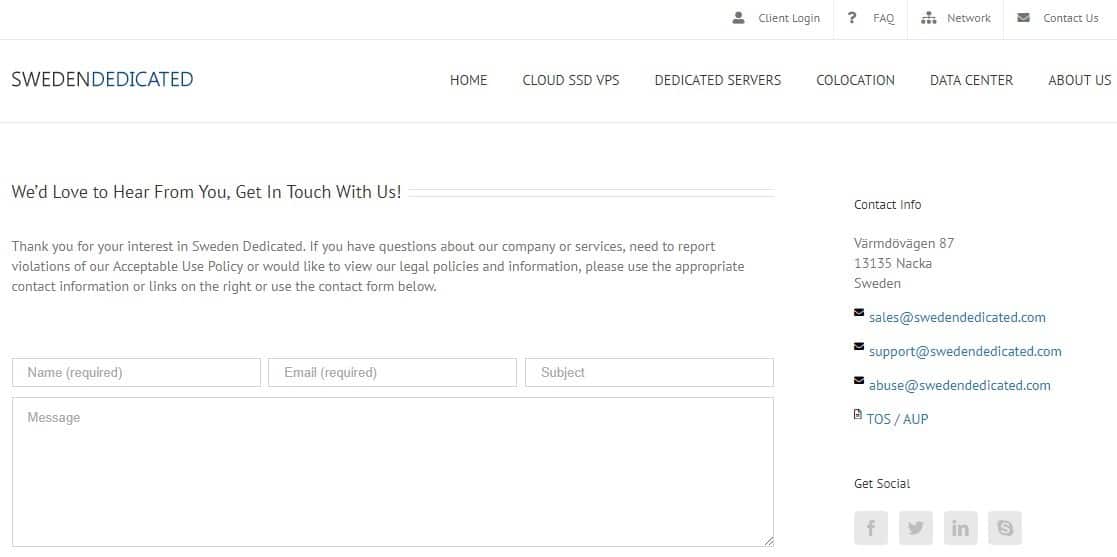
Task: Click the envelope icon beside sales email
Action: click(859, 312)
